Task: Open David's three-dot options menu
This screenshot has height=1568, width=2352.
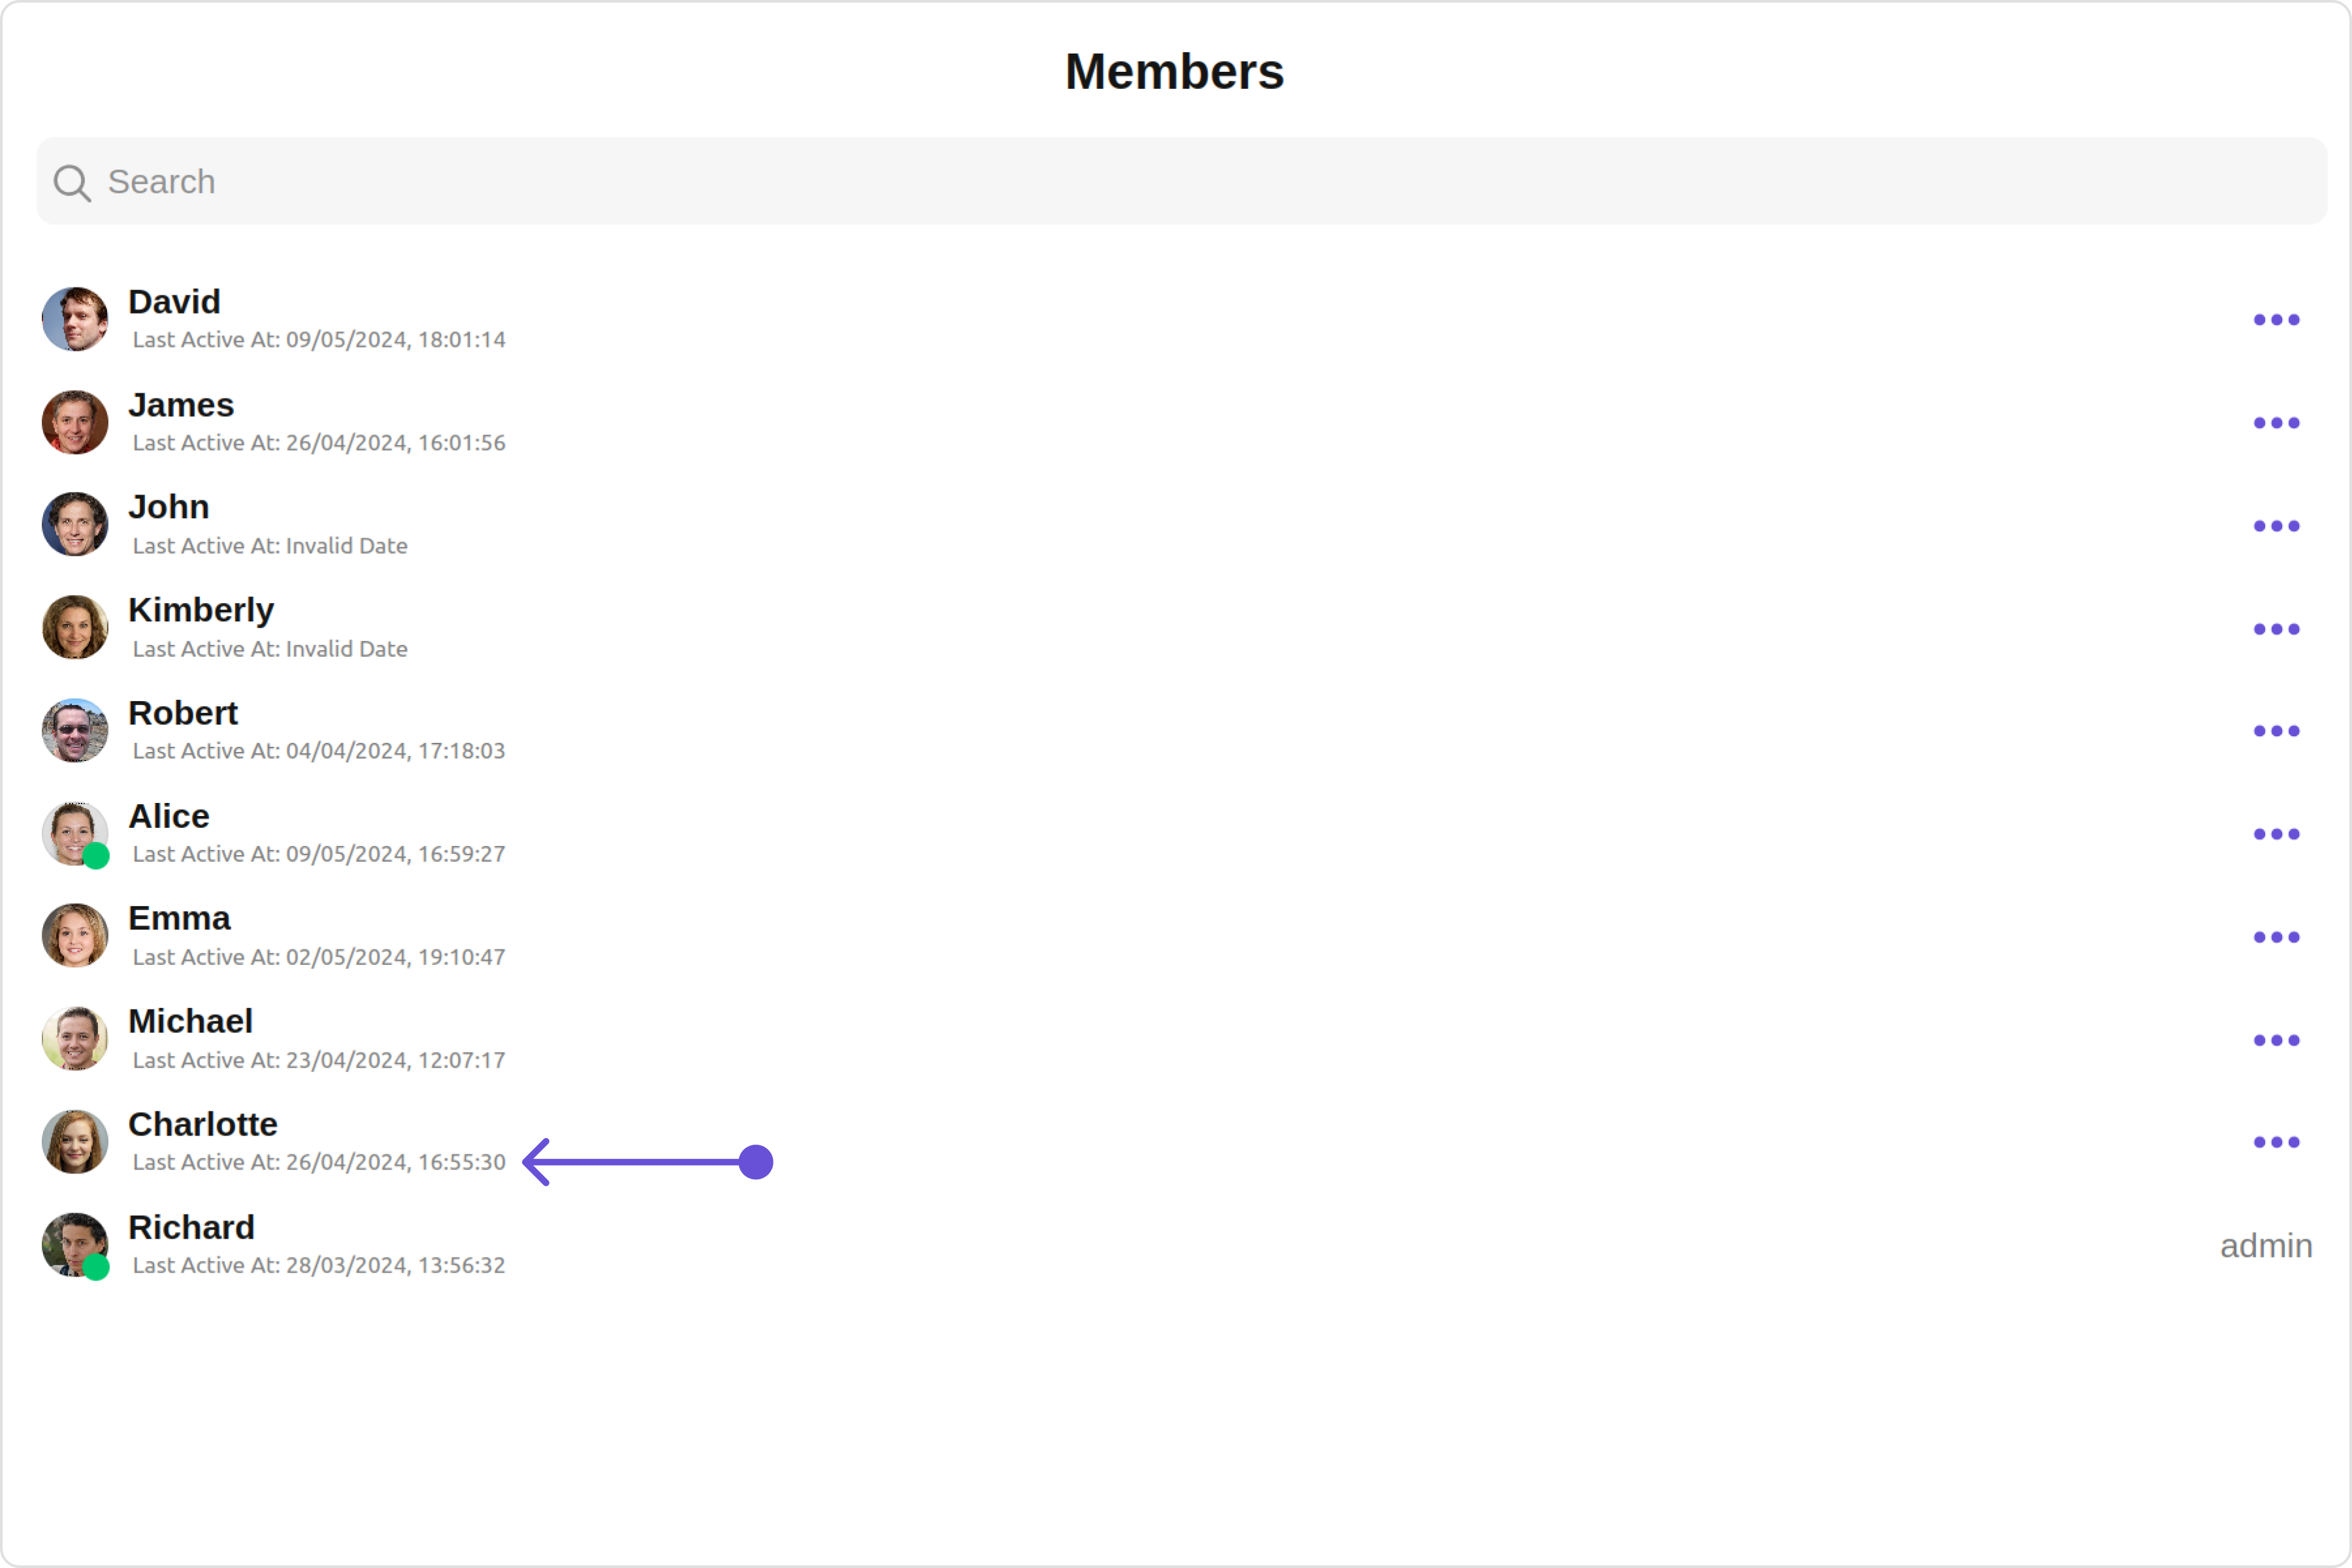Action: [2276, 320]
